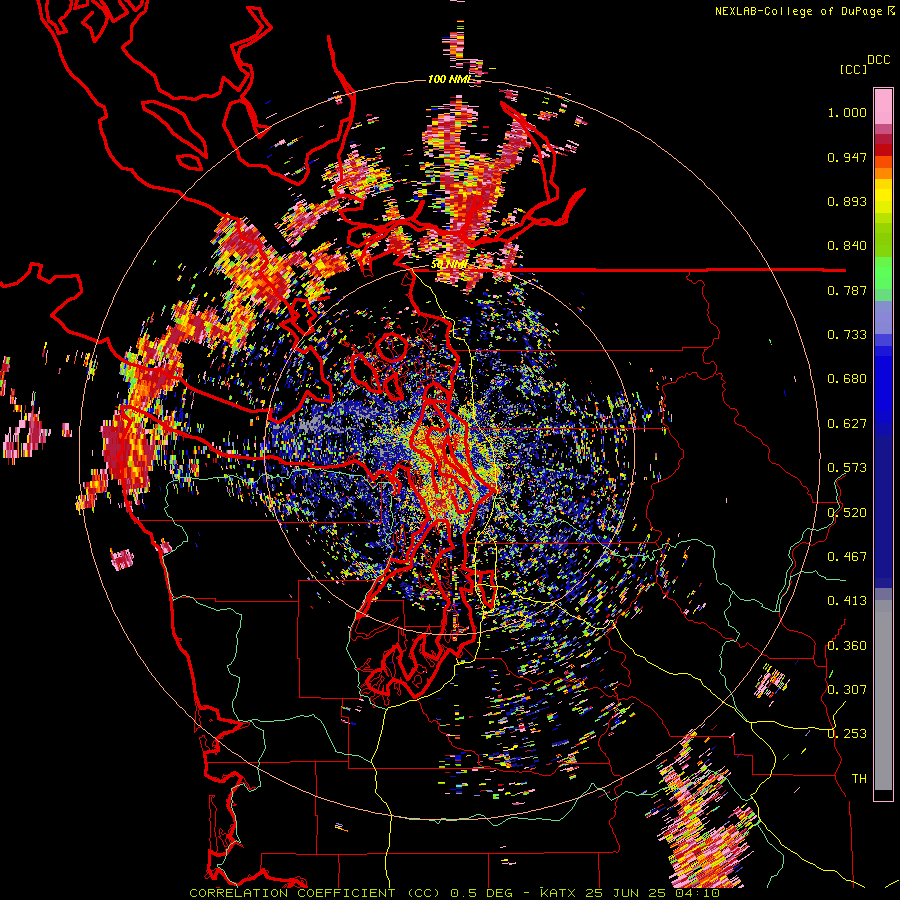Click the 0.360 legend label
The height and width of the screenshot is (900, 900).
coord(847,646)
